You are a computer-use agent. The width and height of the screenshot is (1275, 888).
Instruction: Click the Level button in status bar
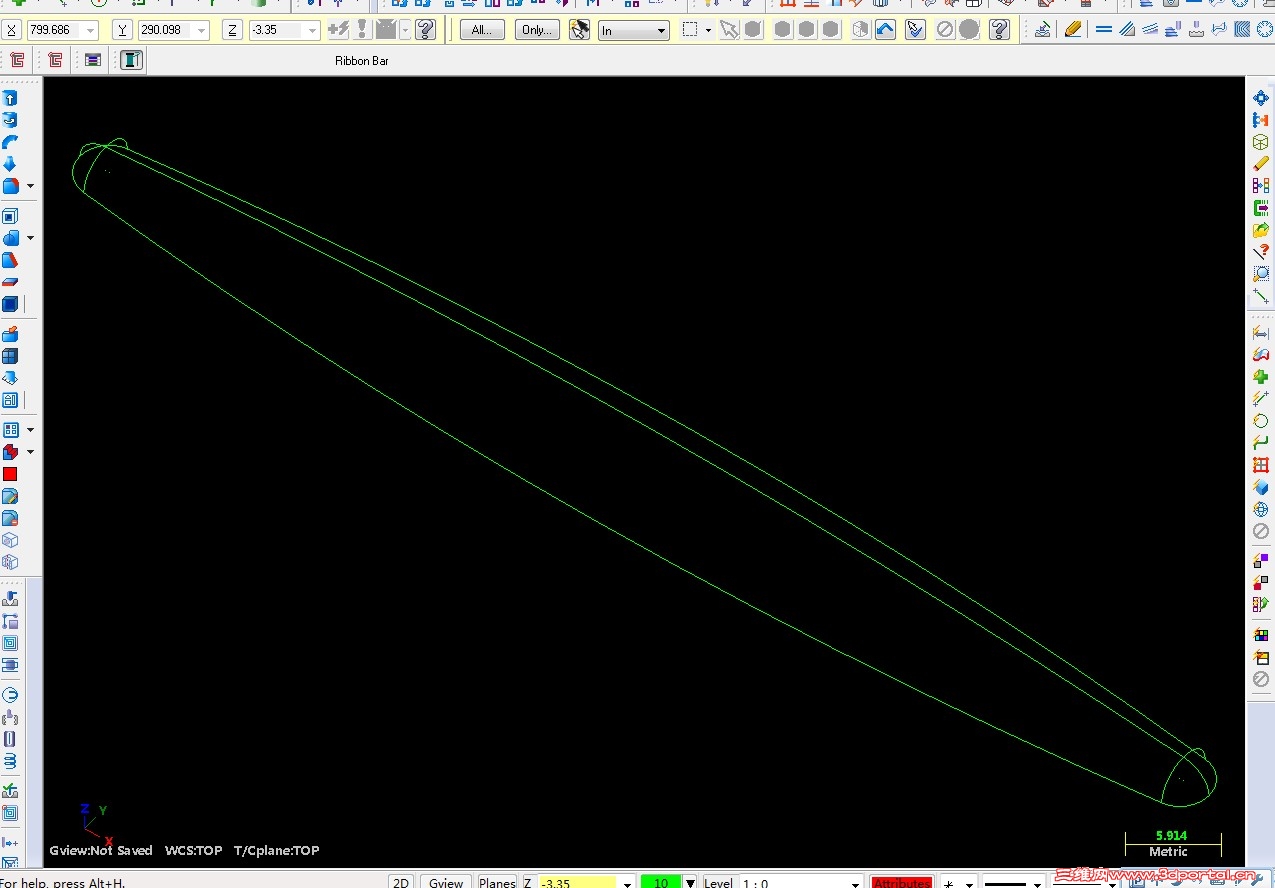pyautogui.click(x=718, y=882)
